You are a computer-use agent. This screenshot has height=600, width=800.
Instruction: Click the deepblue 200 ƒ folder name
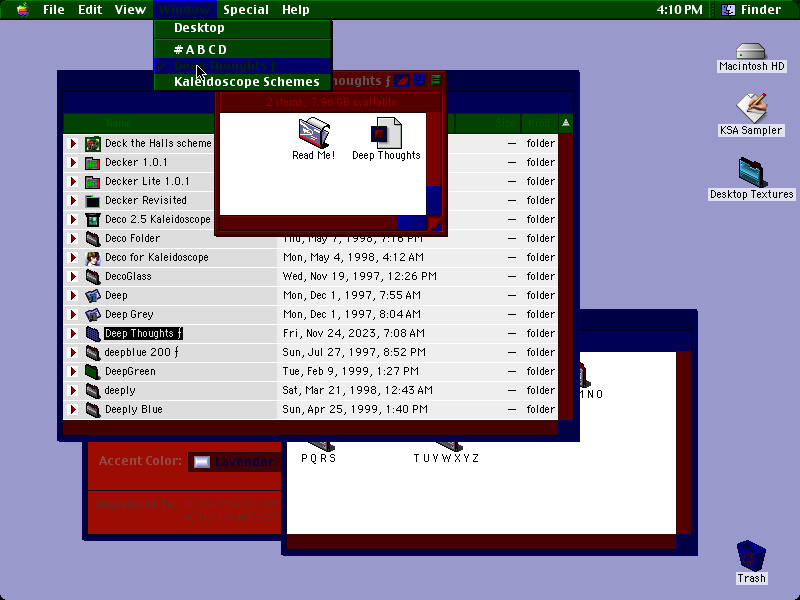(141, 353)
